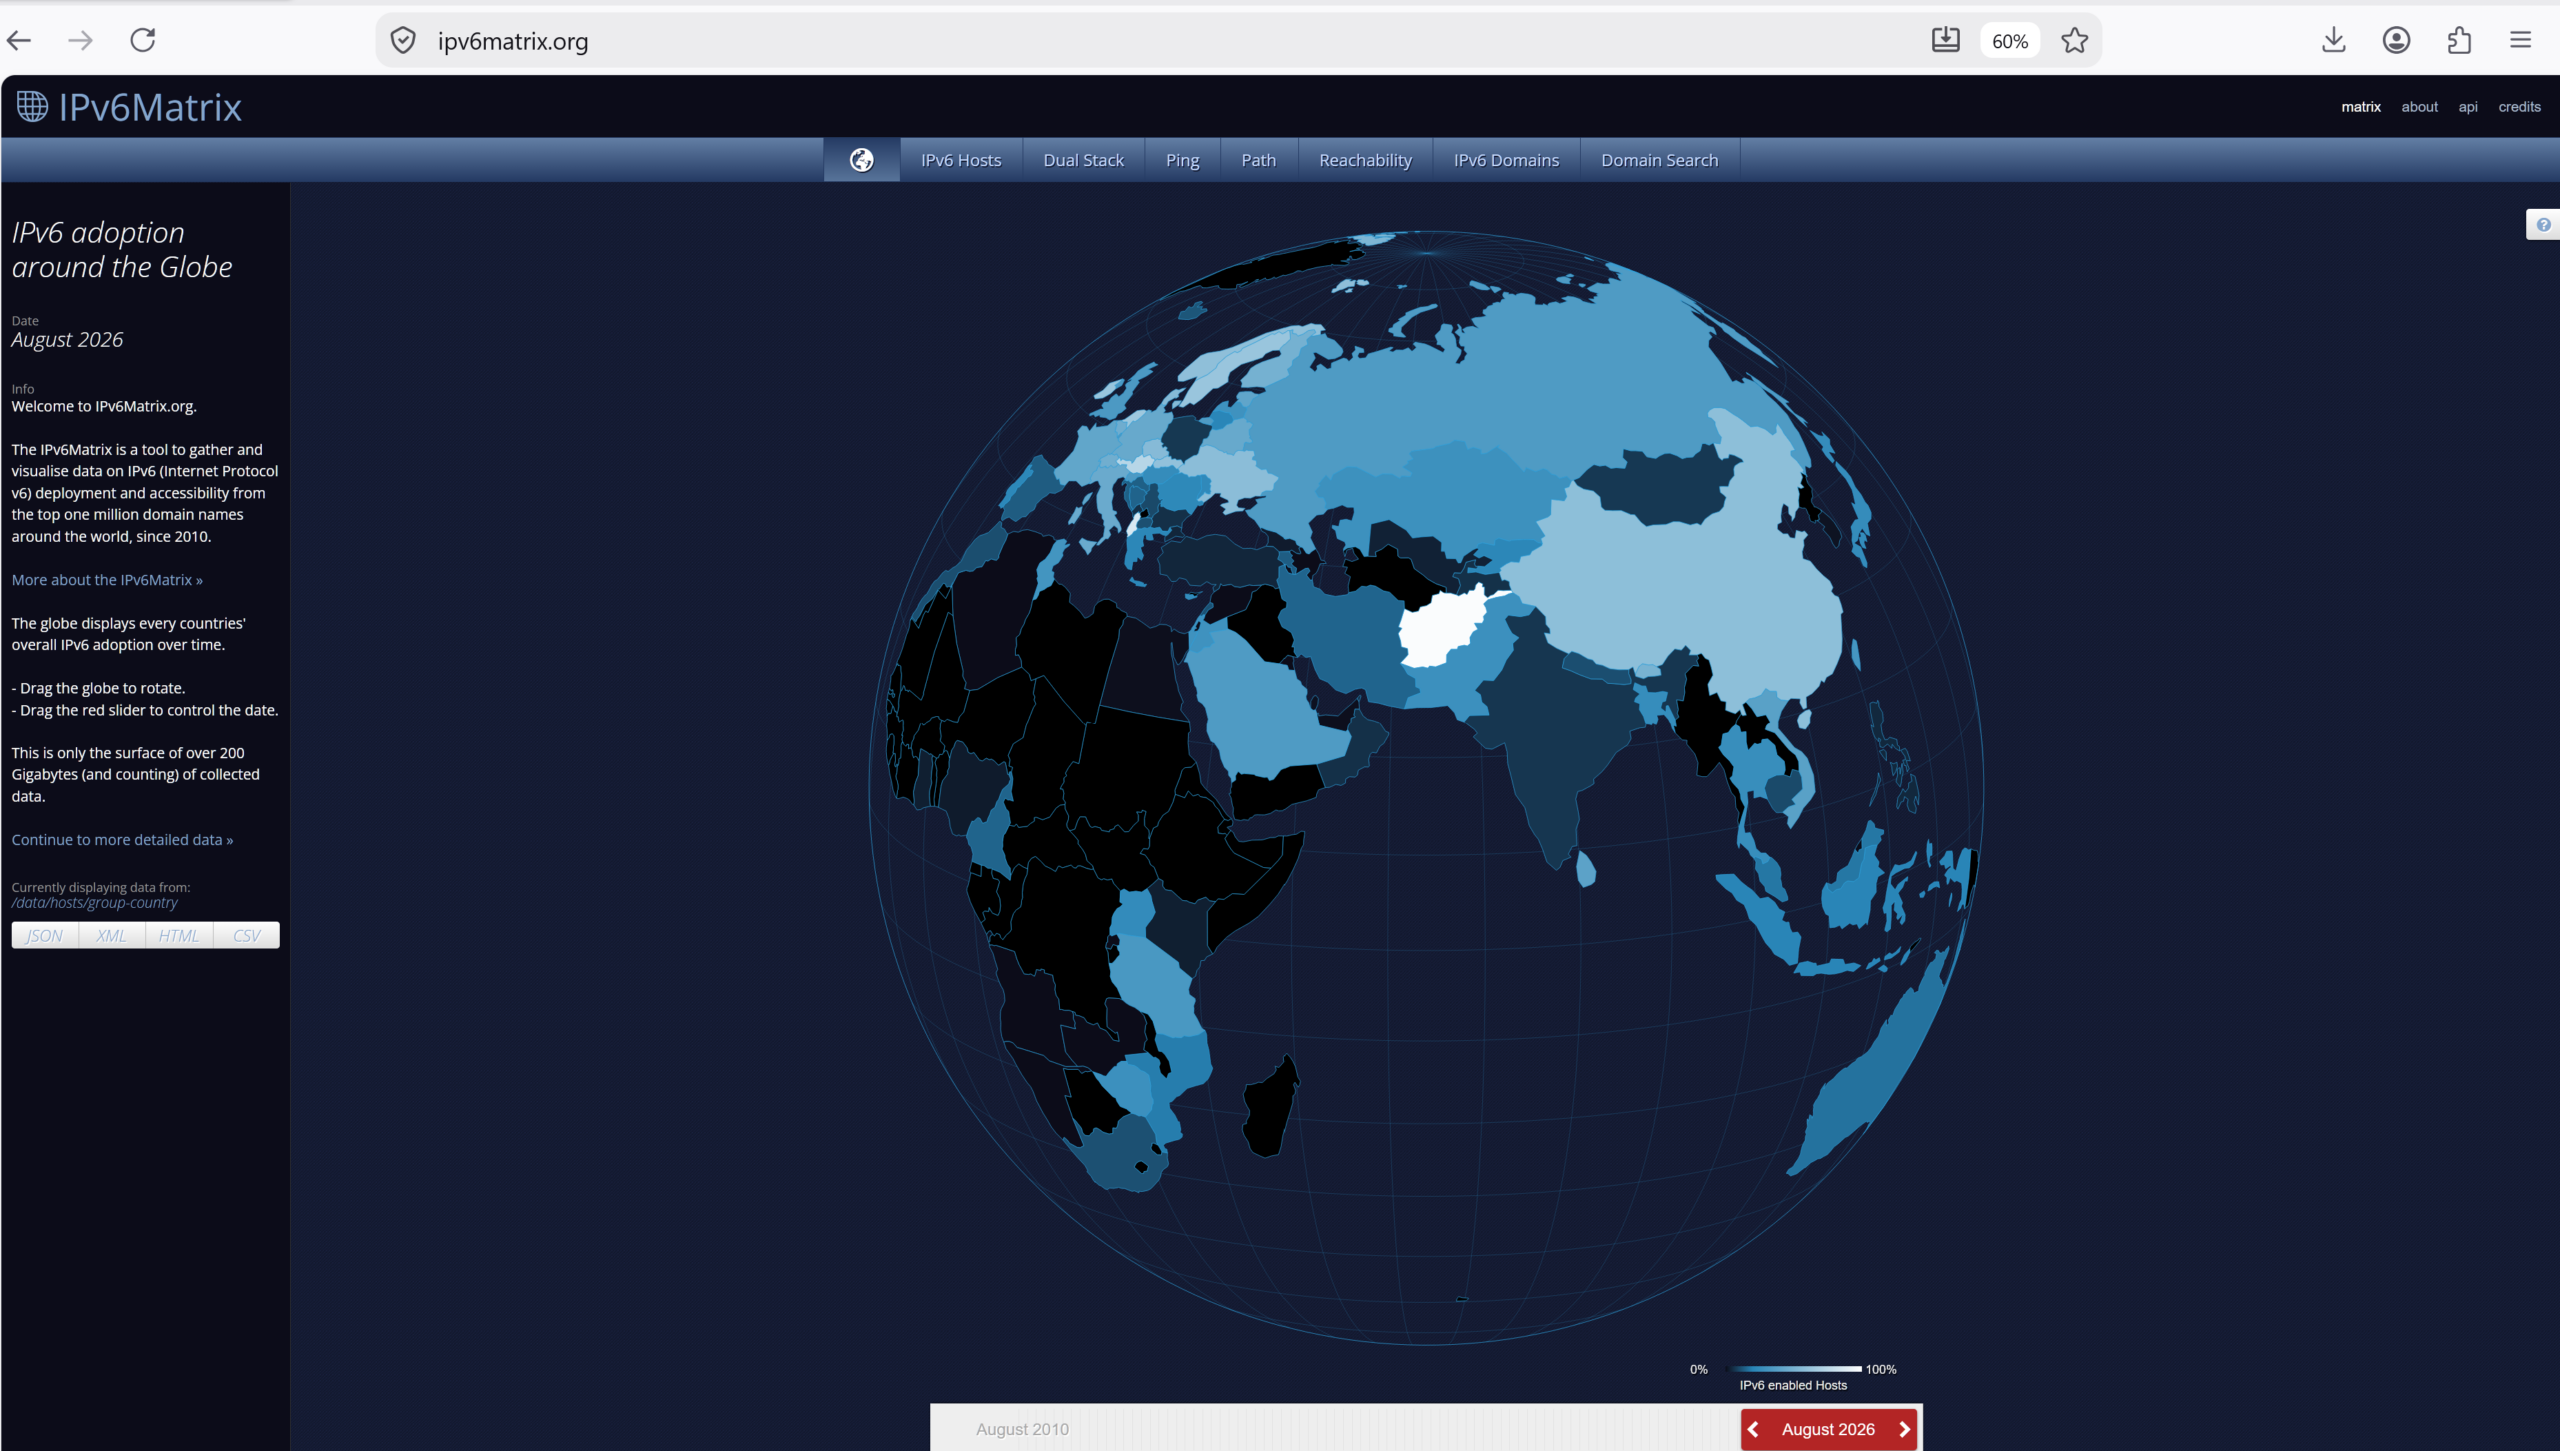Viewport: 2560px width, 1451px height.
Task: Switch to the Ping tab
Action: coord(1182,160)
